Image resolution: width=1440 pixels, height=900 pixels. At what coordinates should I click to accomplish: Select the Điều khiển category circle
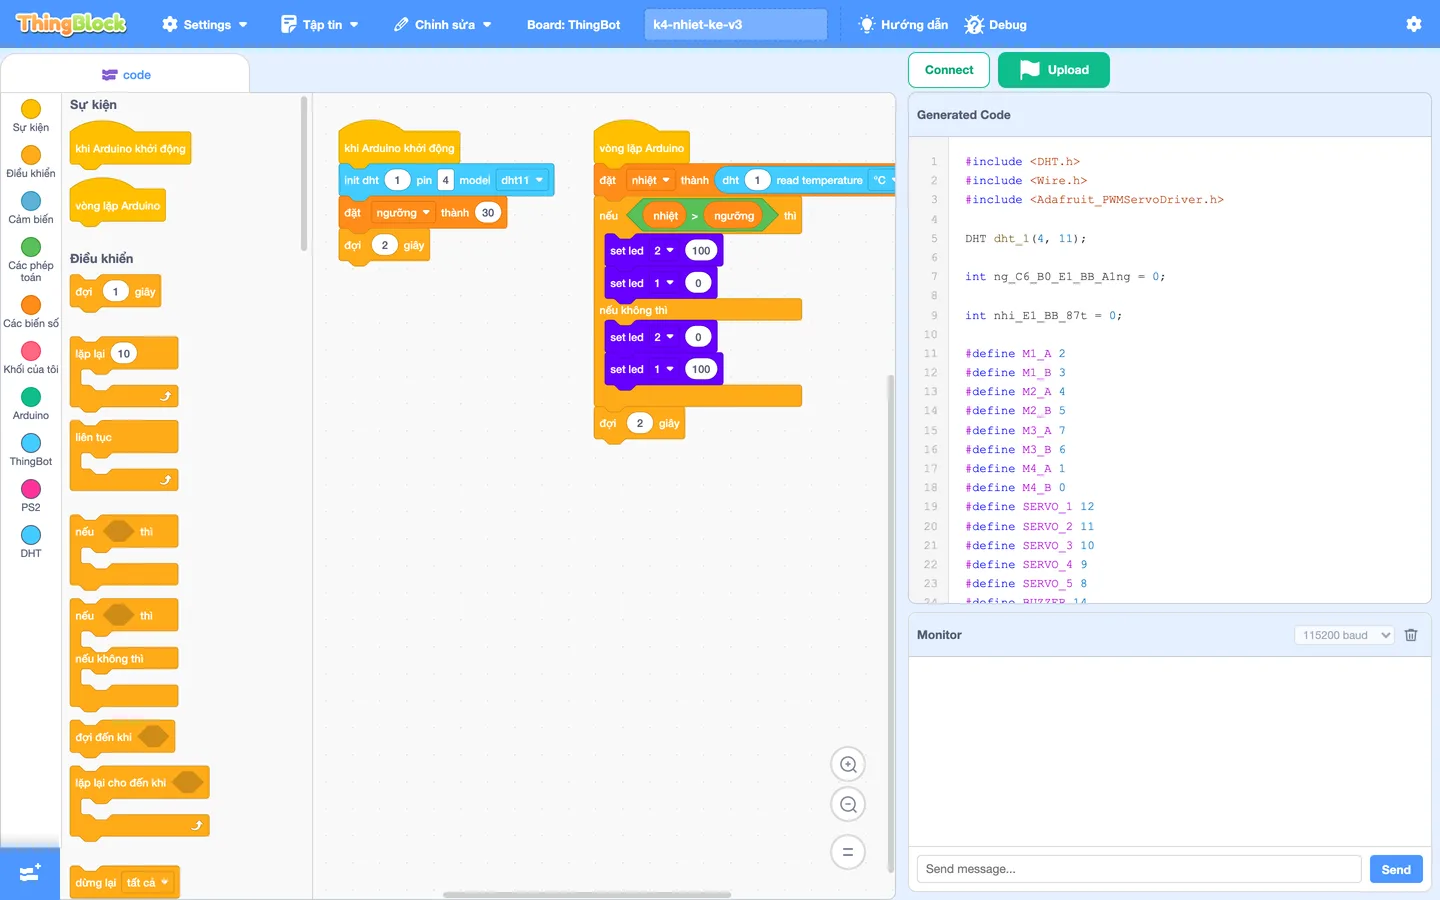31,155
